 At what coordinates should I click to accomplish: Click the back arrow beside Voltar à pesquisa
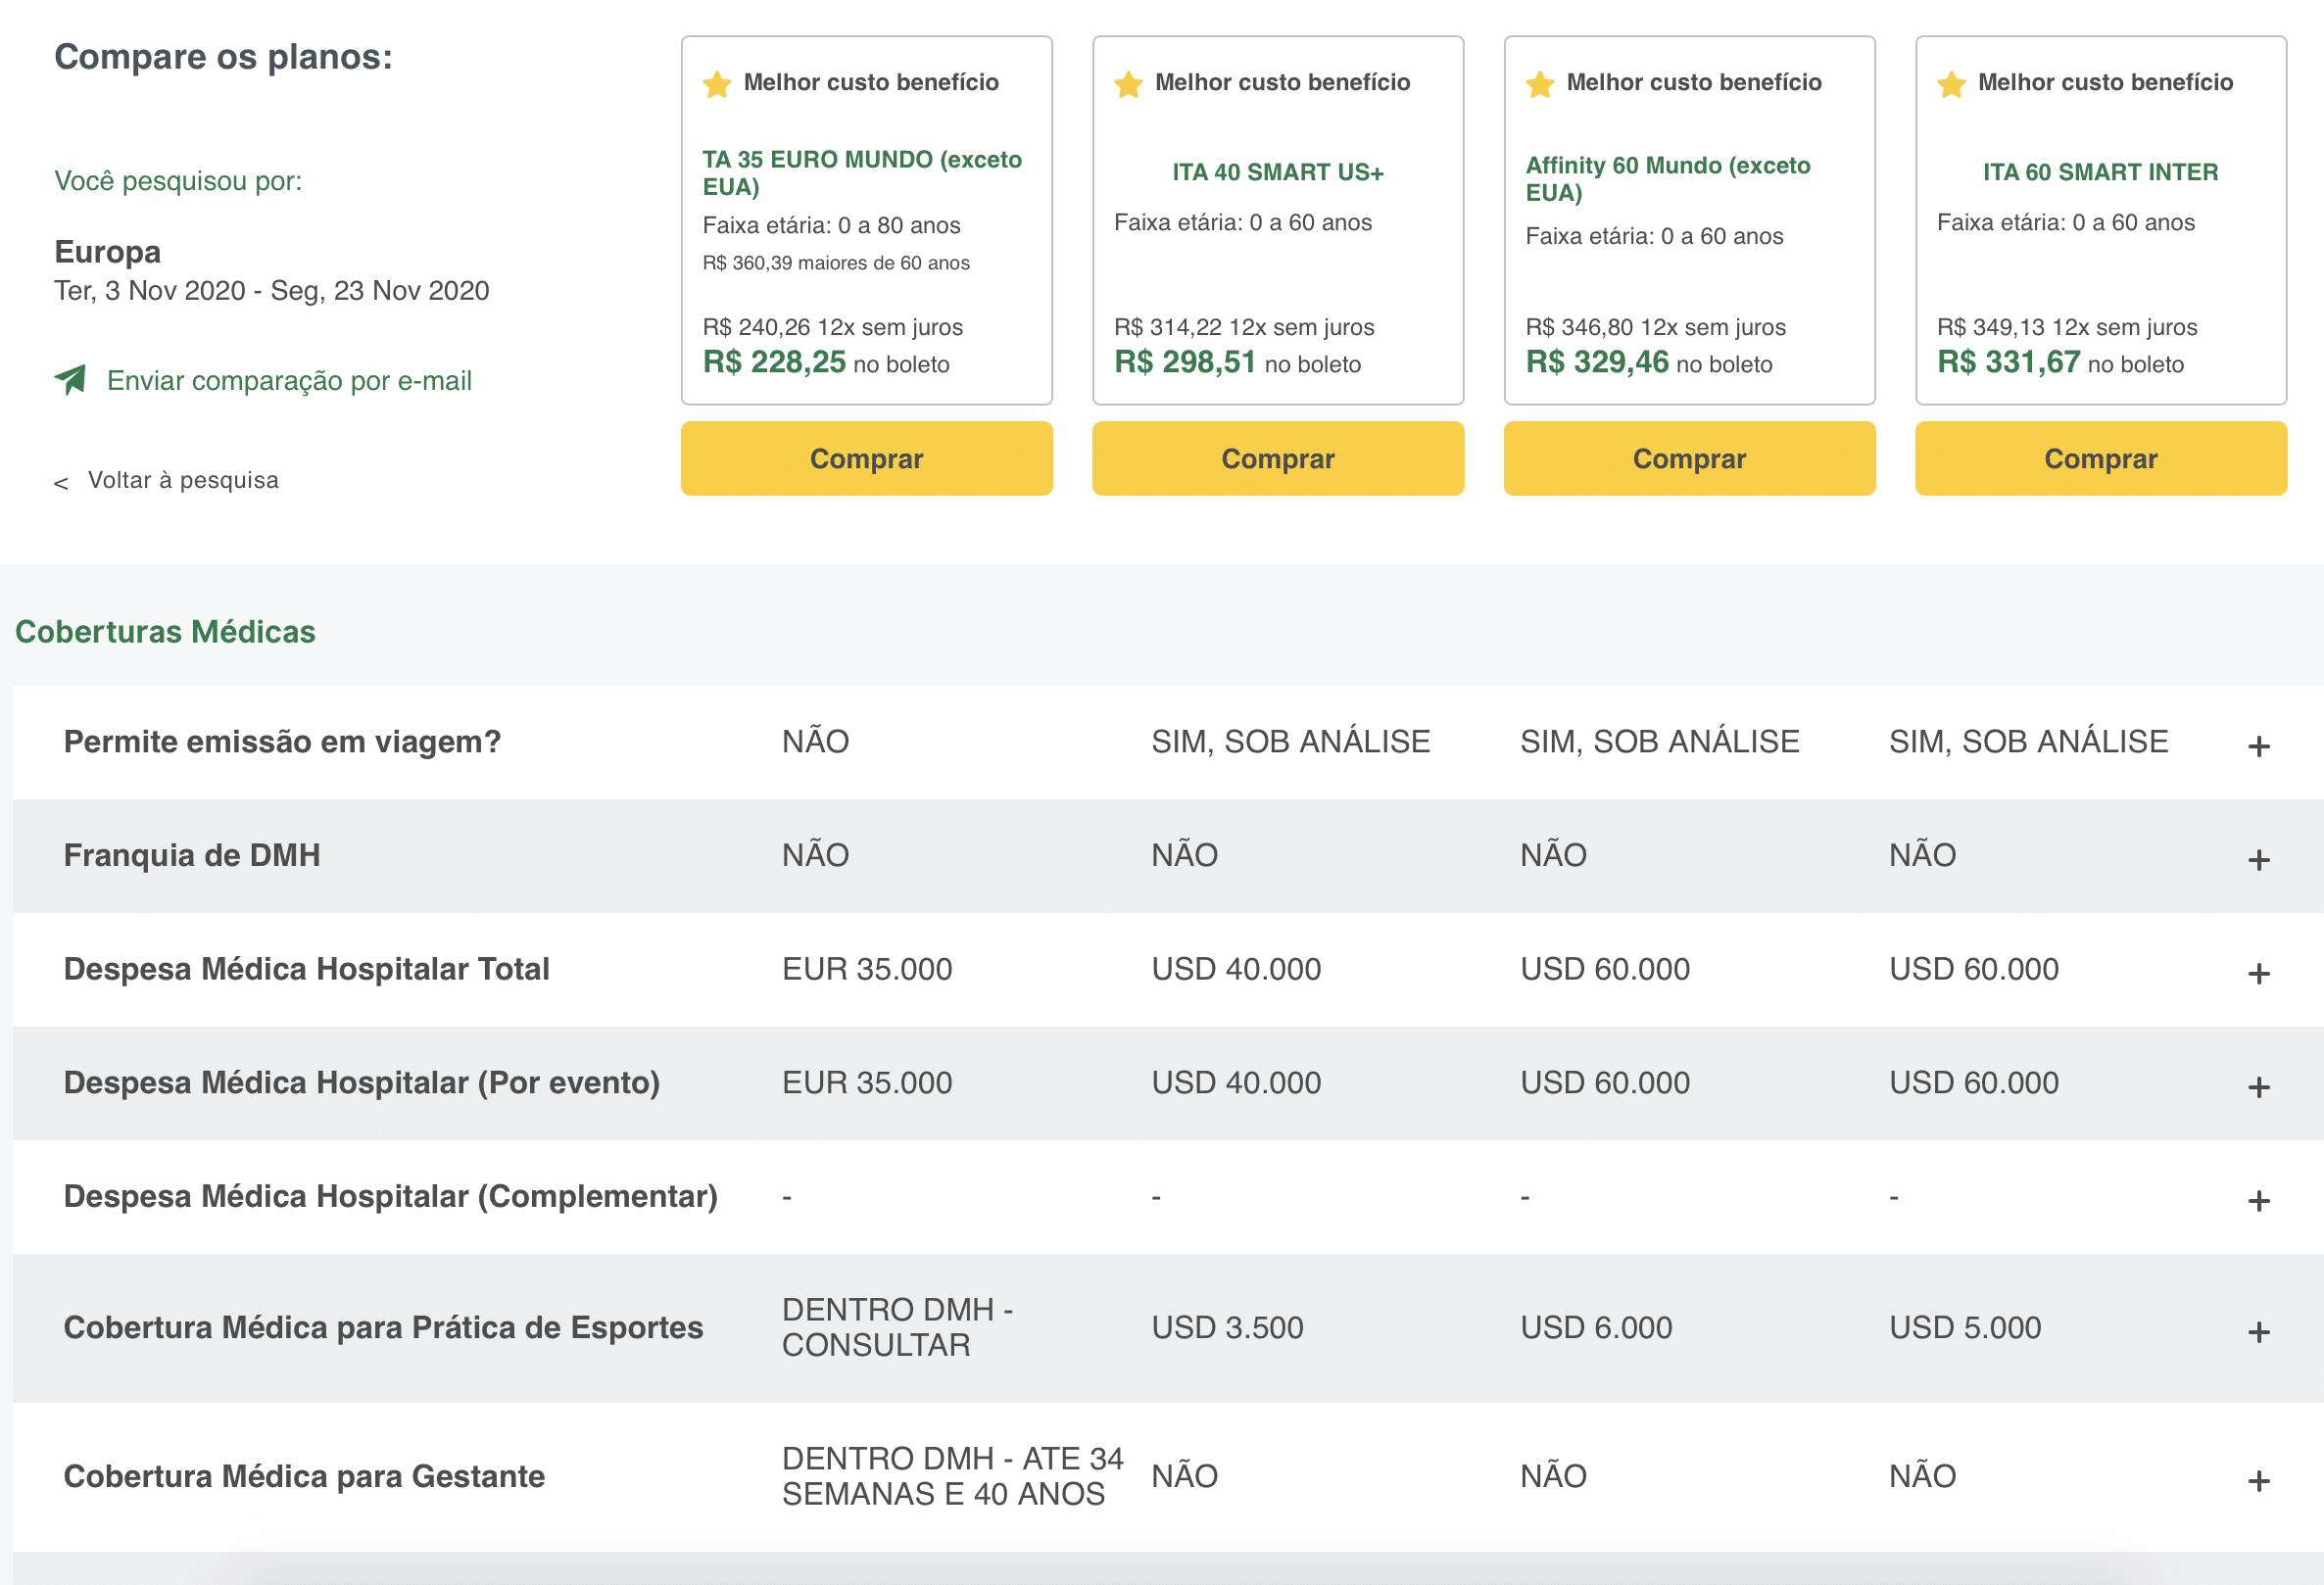61,483
